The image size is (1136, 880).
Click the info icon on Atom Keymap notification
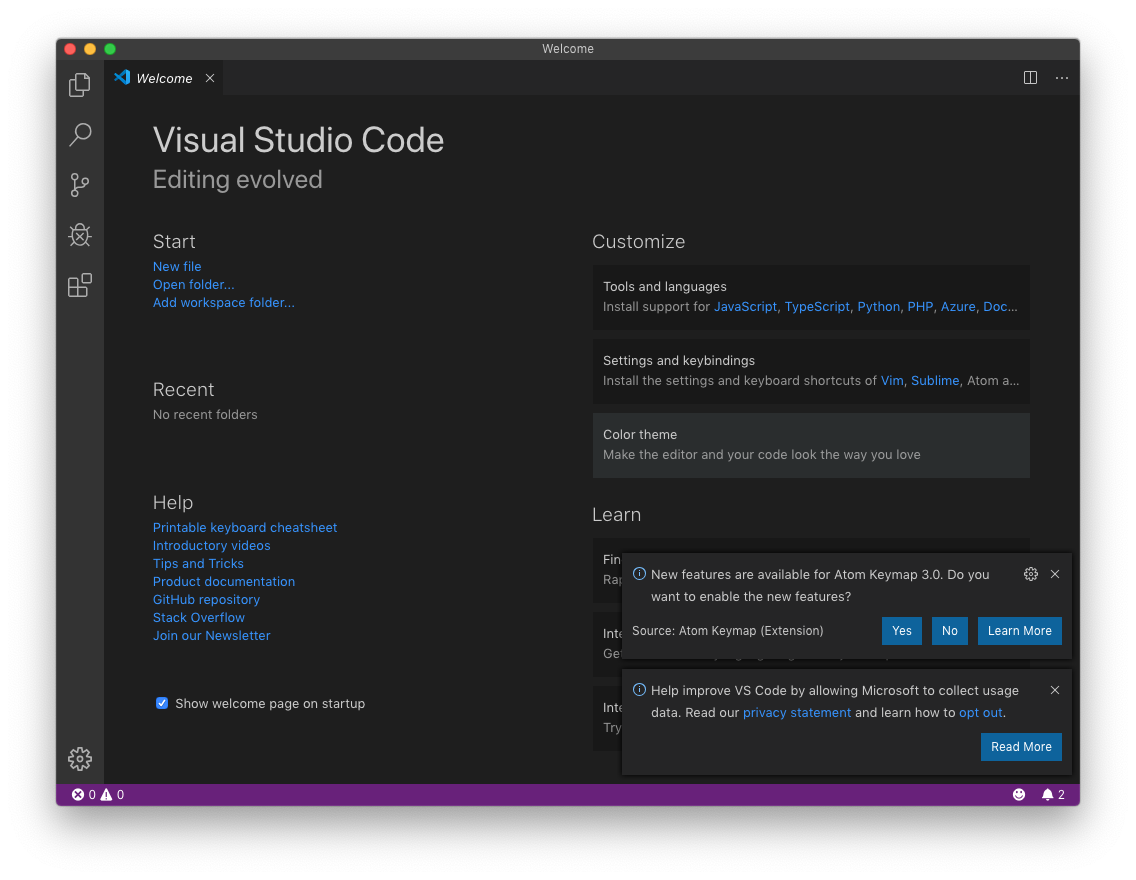tap(639, 574)
